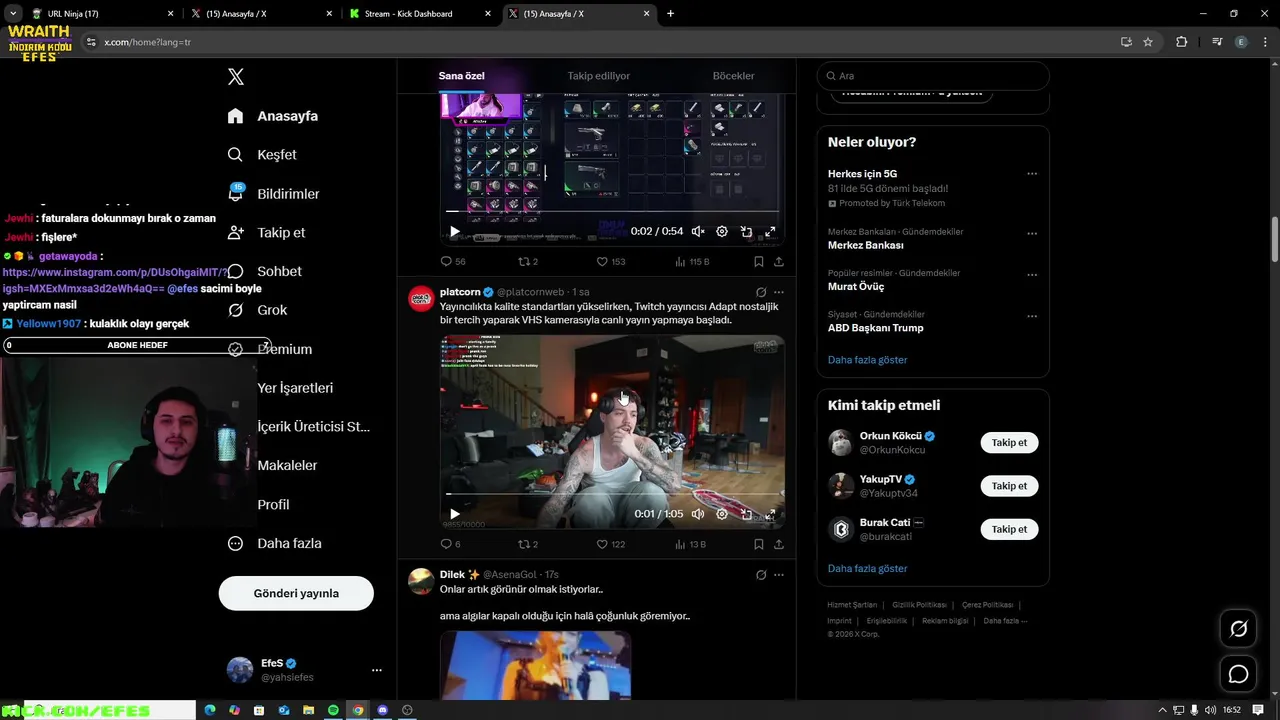1280x720 pixels.
Task: Open EfeS account menu three dots
Action: point(376,670)
